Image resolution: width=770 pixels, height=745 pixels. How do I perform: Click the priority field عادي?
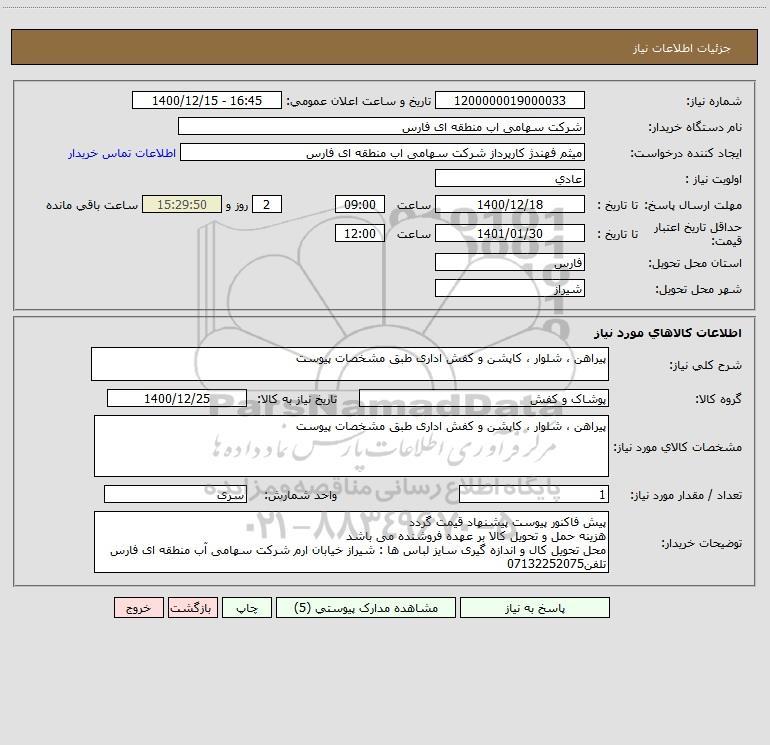pyautogui.click(x=510, y=178)
